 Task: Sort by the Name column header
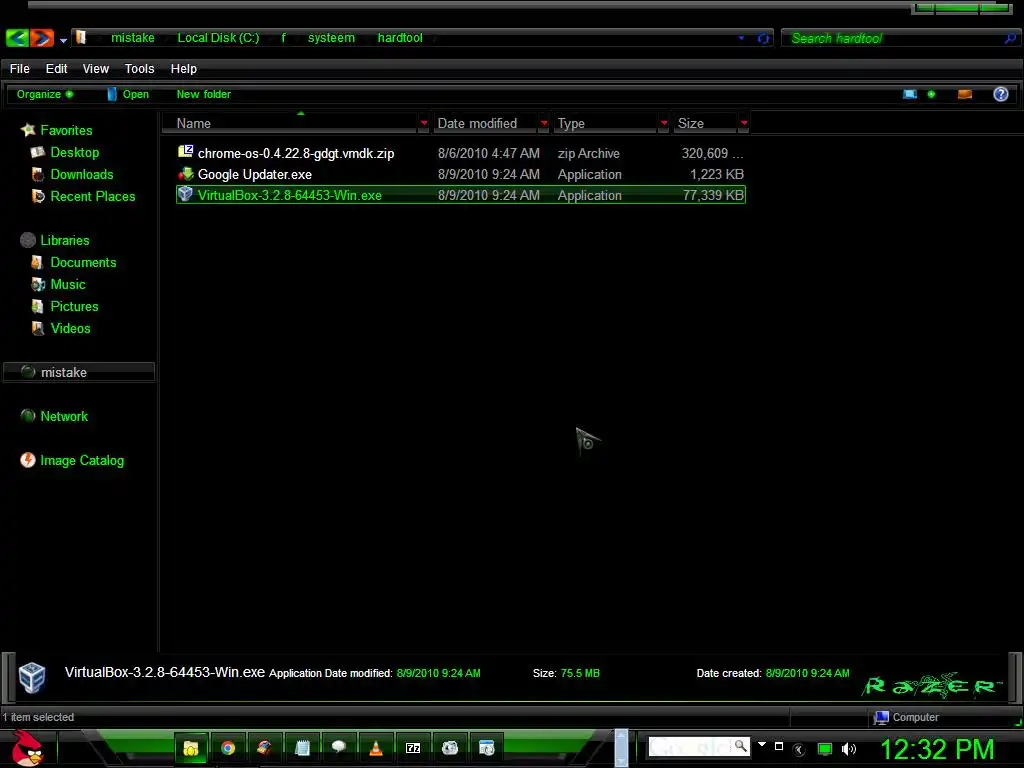point(289,123)
